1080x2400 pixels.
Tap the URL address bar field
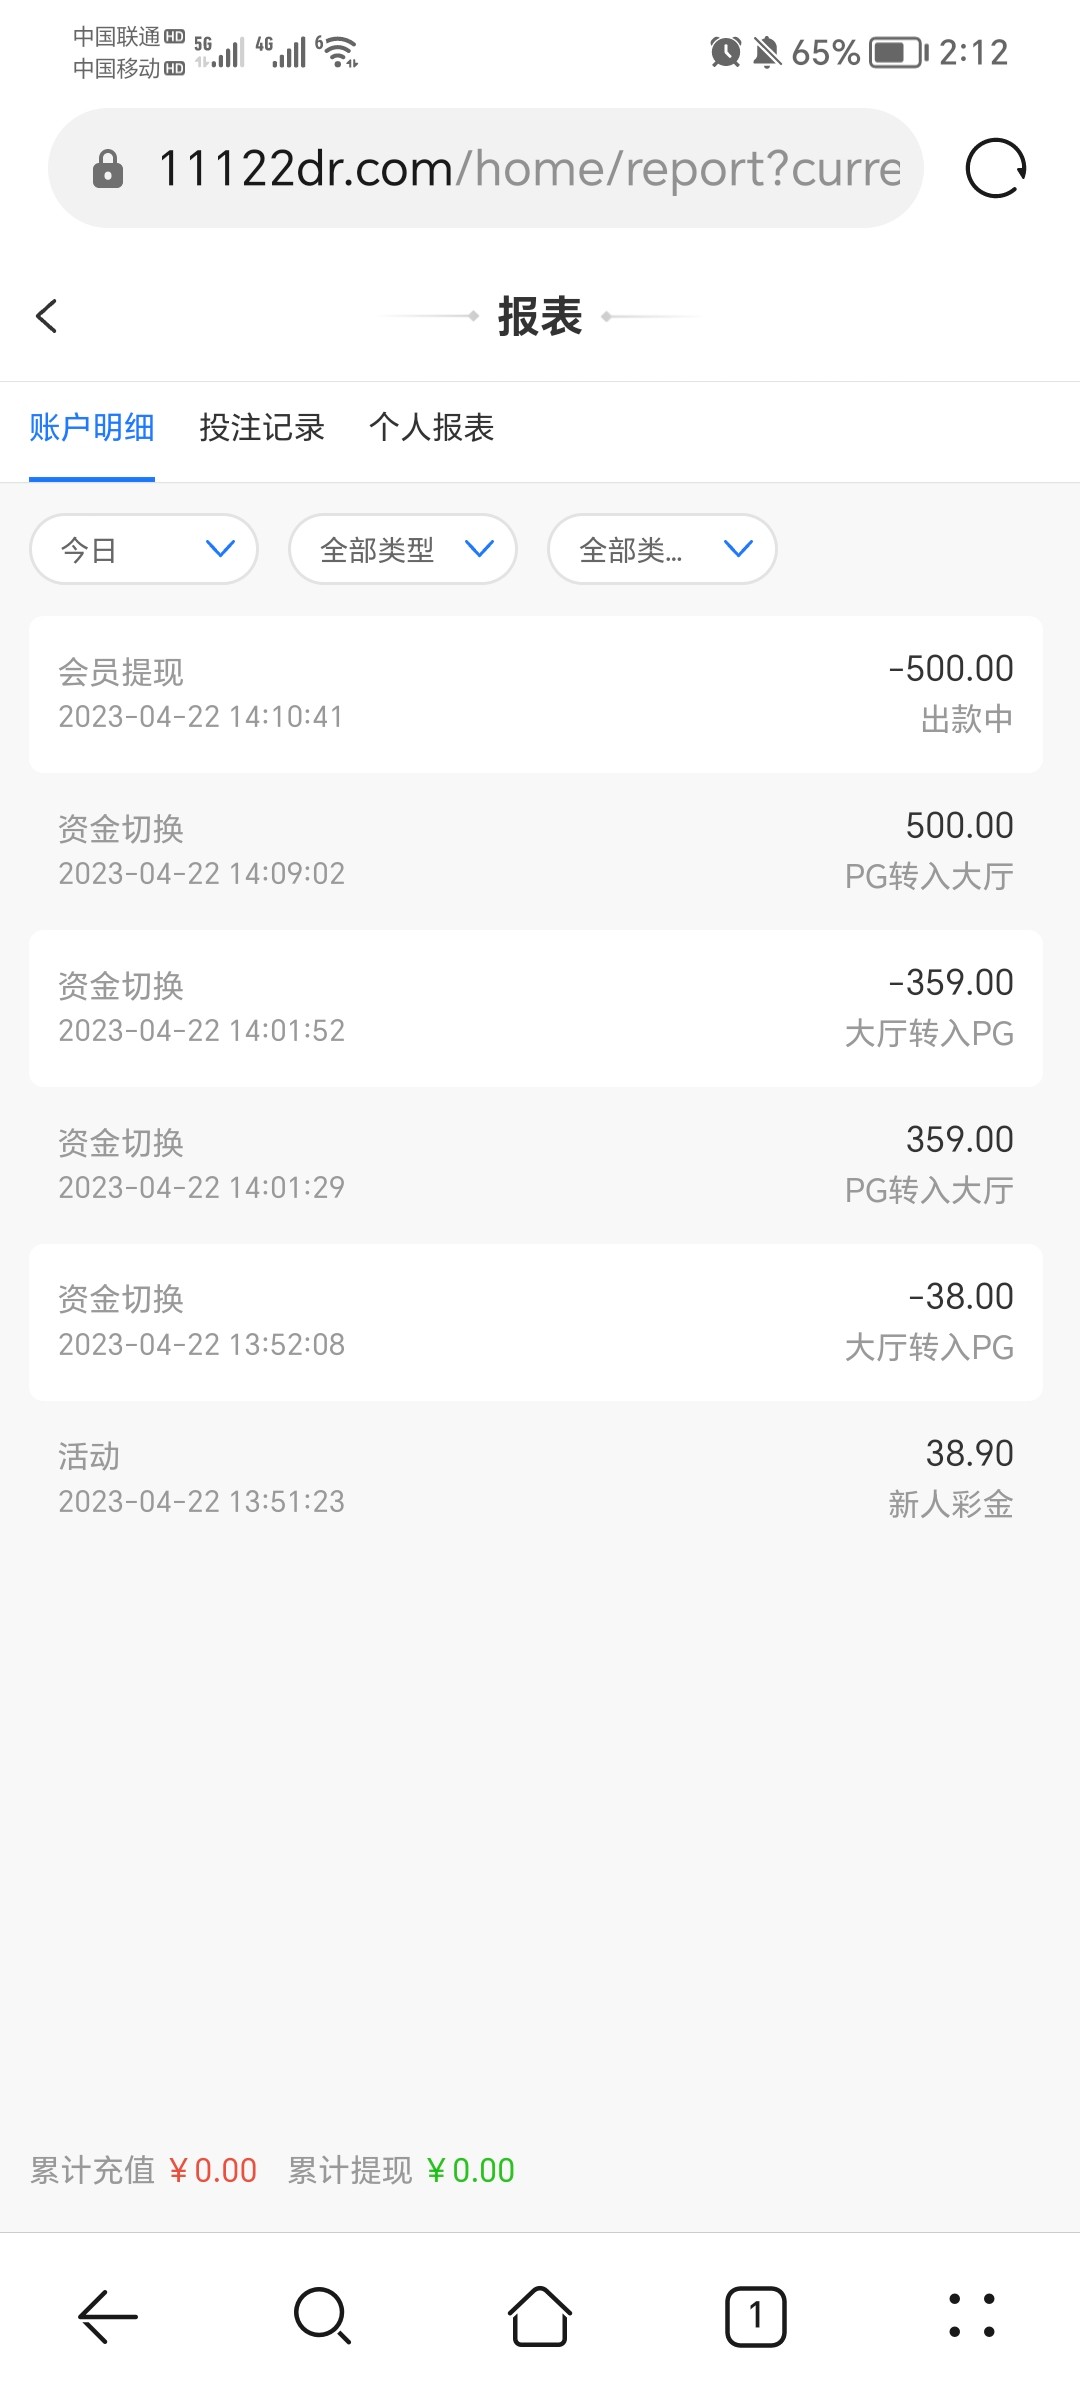point(528,169)
